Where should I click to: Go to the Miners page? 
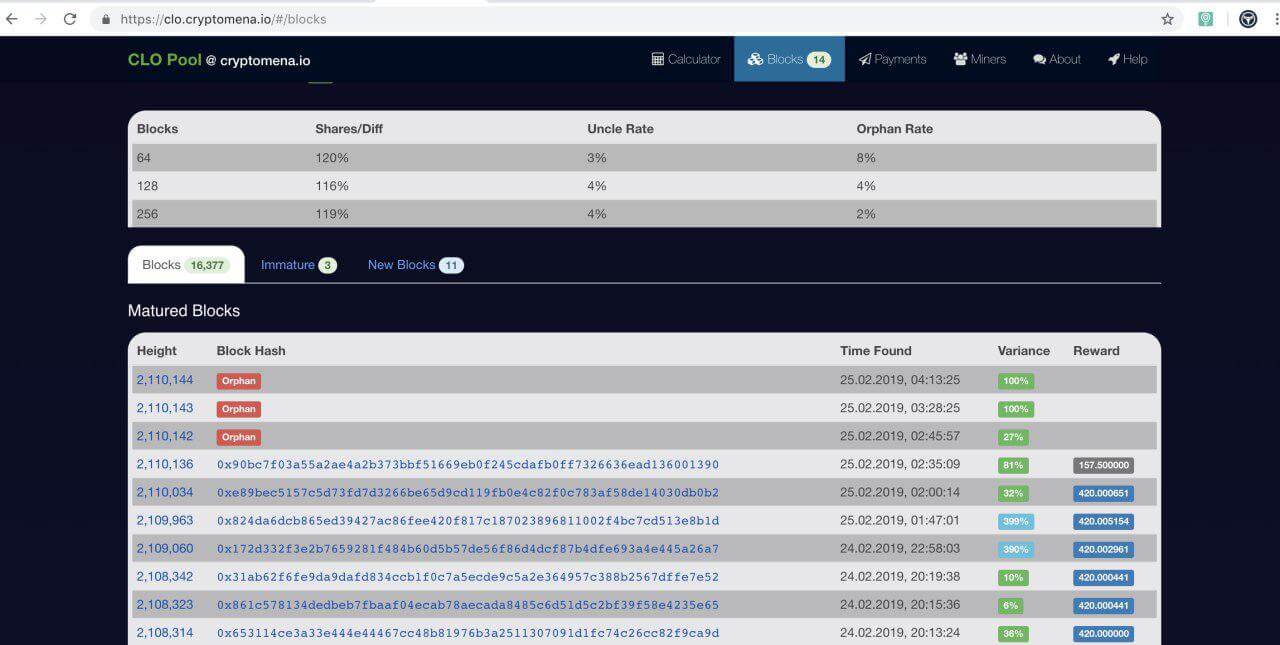(x=980, y=59)
